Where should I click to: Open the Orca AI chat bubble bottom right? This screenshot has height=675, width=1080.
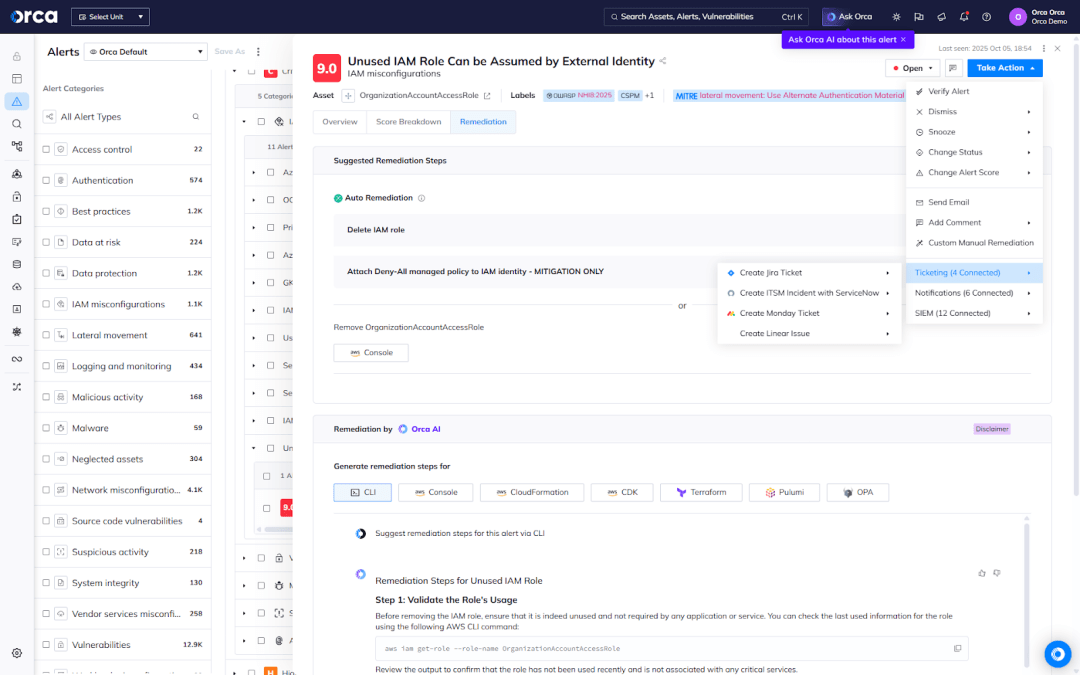(1058, 654)
